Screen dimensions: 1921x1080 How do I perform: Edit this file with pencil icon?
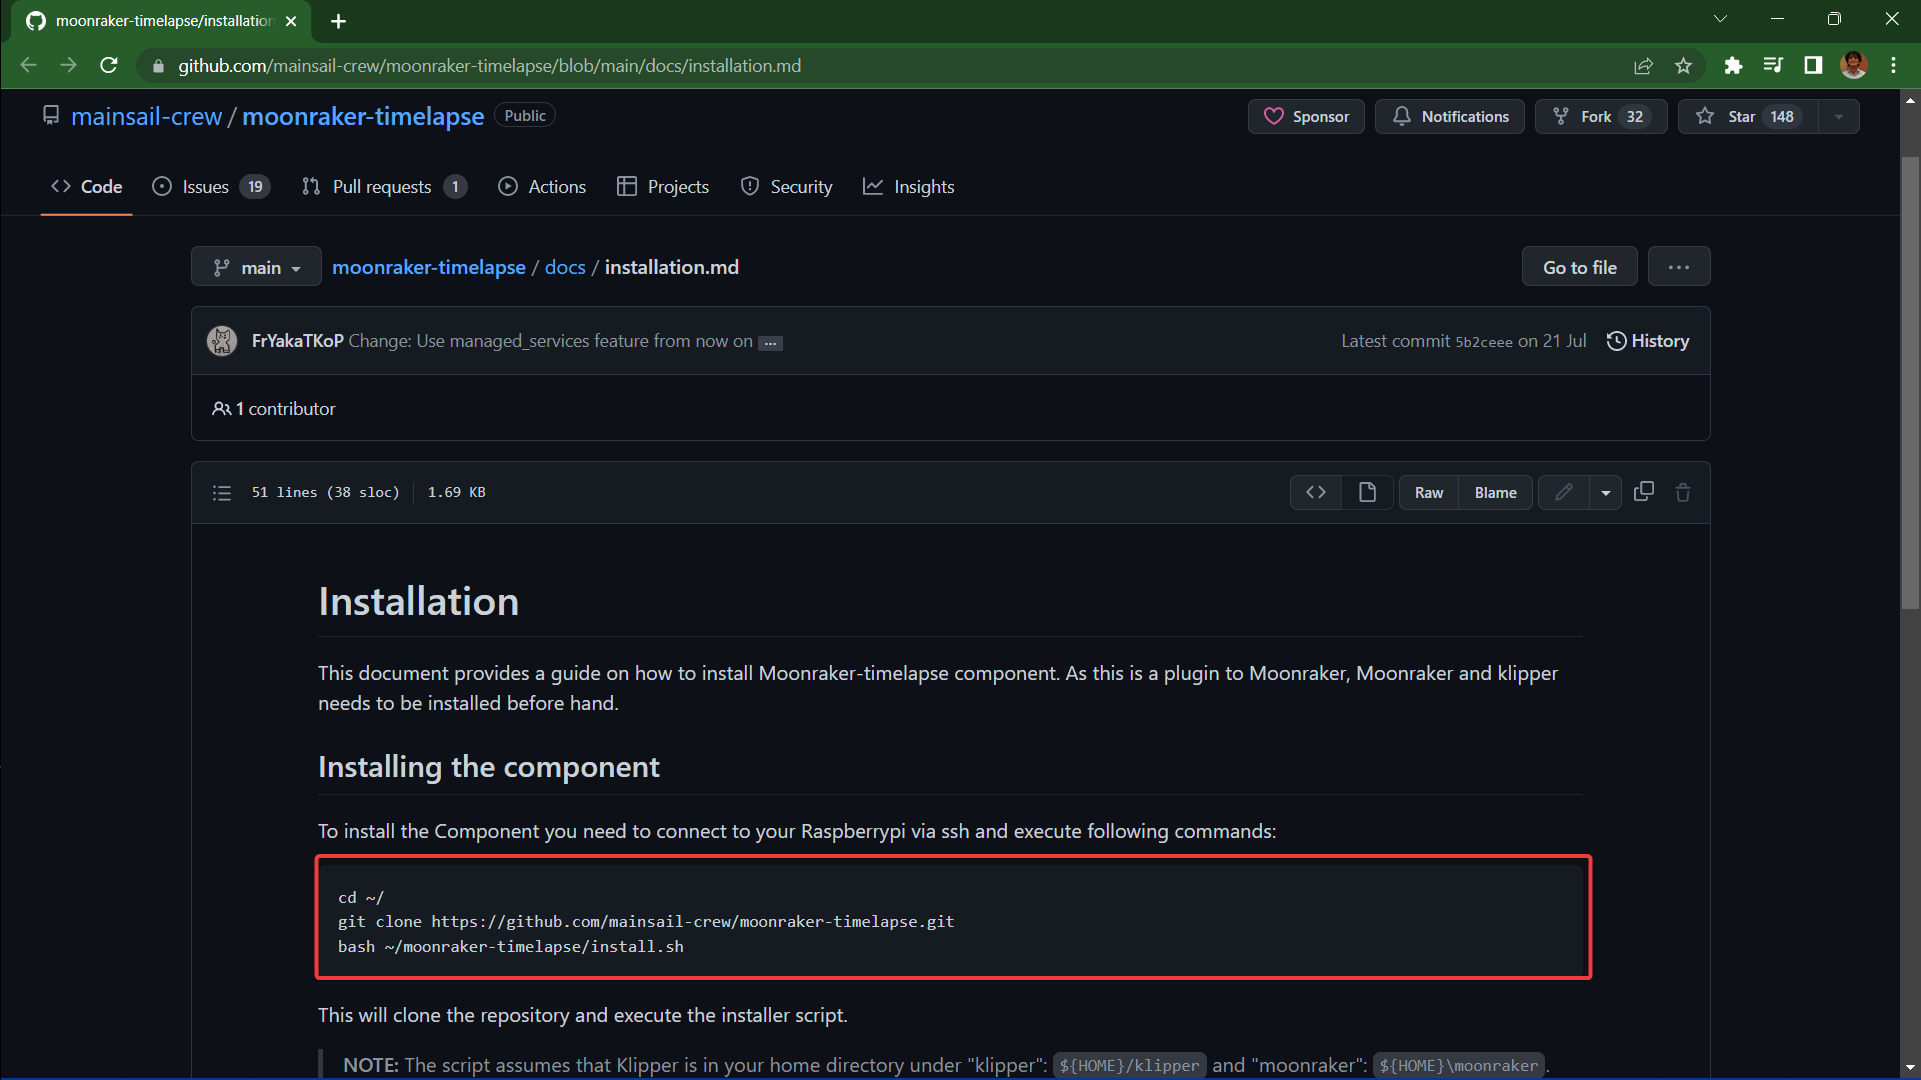tap(1564, 493)
